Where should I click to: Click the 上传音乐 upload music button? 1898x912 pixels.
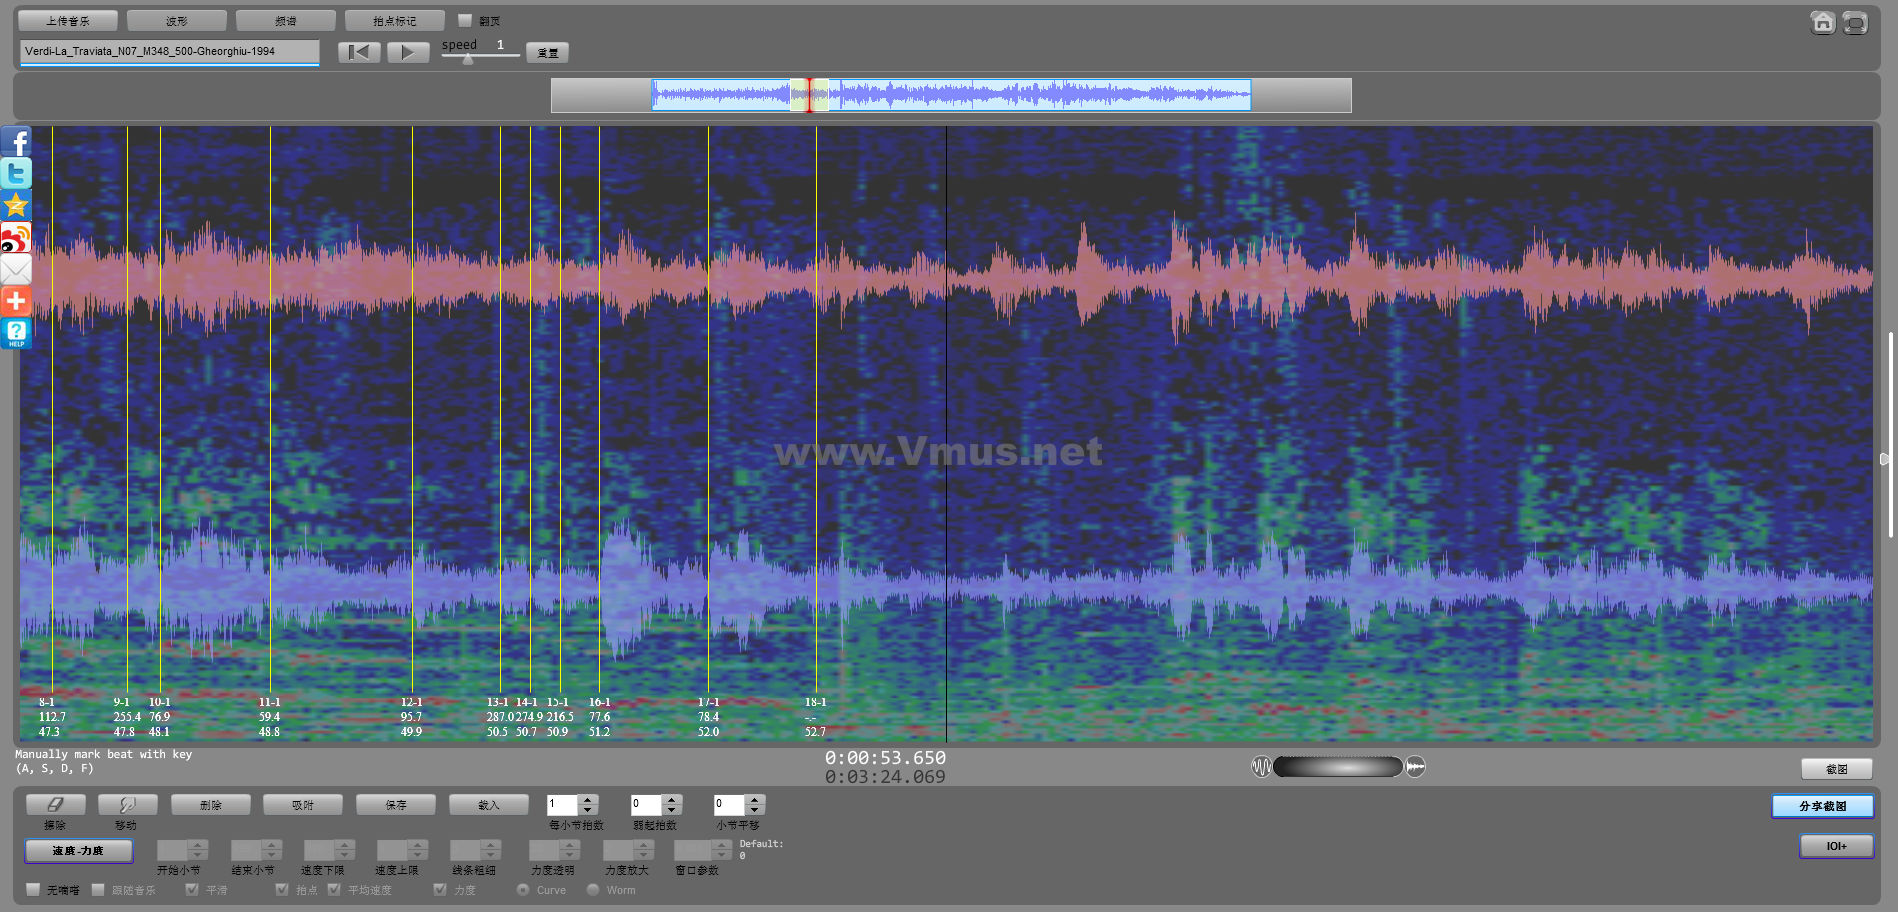(x=68, y=20)
